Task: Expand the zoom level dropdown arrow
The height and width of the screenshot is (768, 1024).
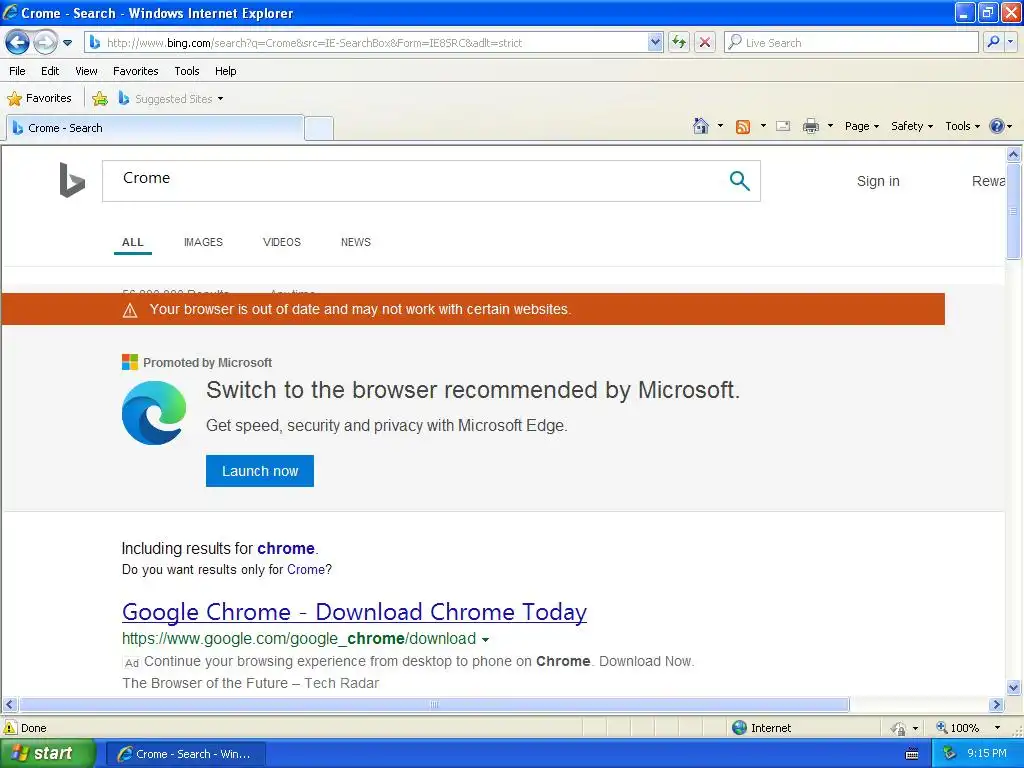Action: [x=997, y=728]
